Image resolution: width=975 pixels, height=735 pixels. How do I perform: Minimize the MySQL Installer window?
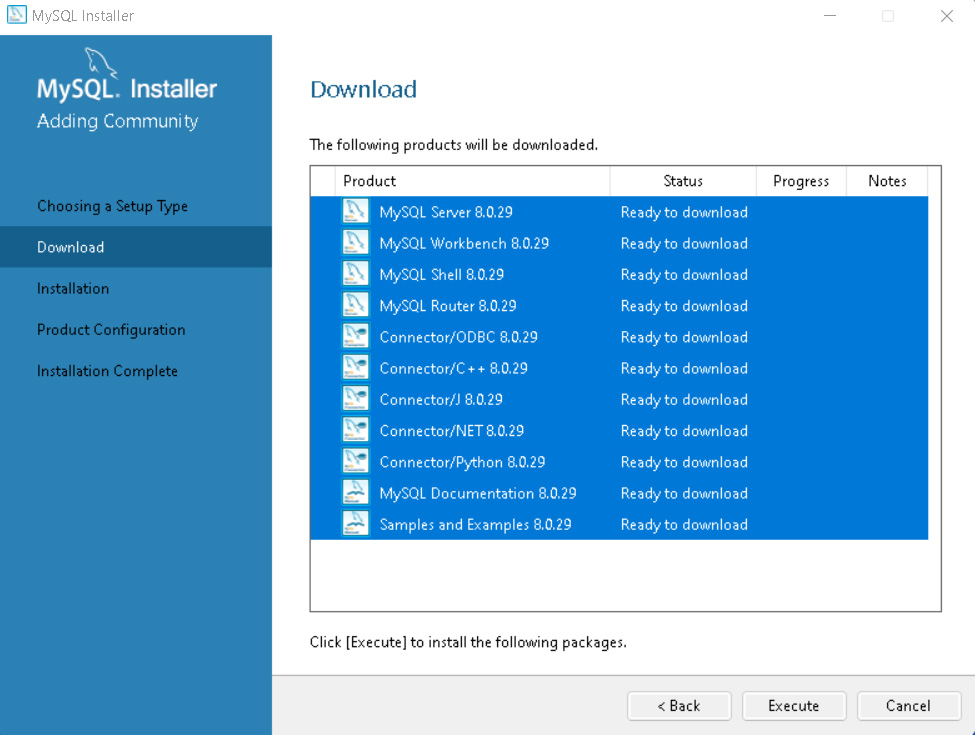pos(829,16)
